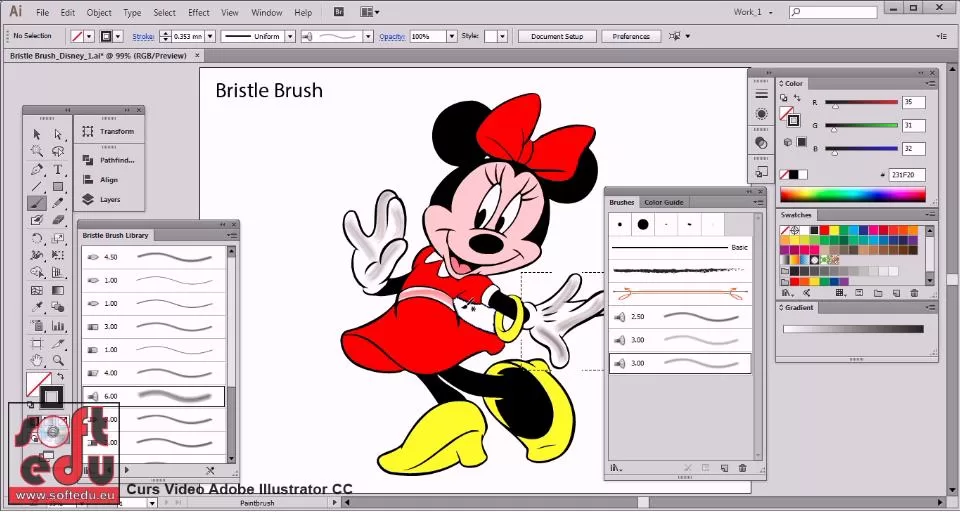960x512 pixels.
Task: Open the stroke weight dropdown
Action: tap(210, 36)
